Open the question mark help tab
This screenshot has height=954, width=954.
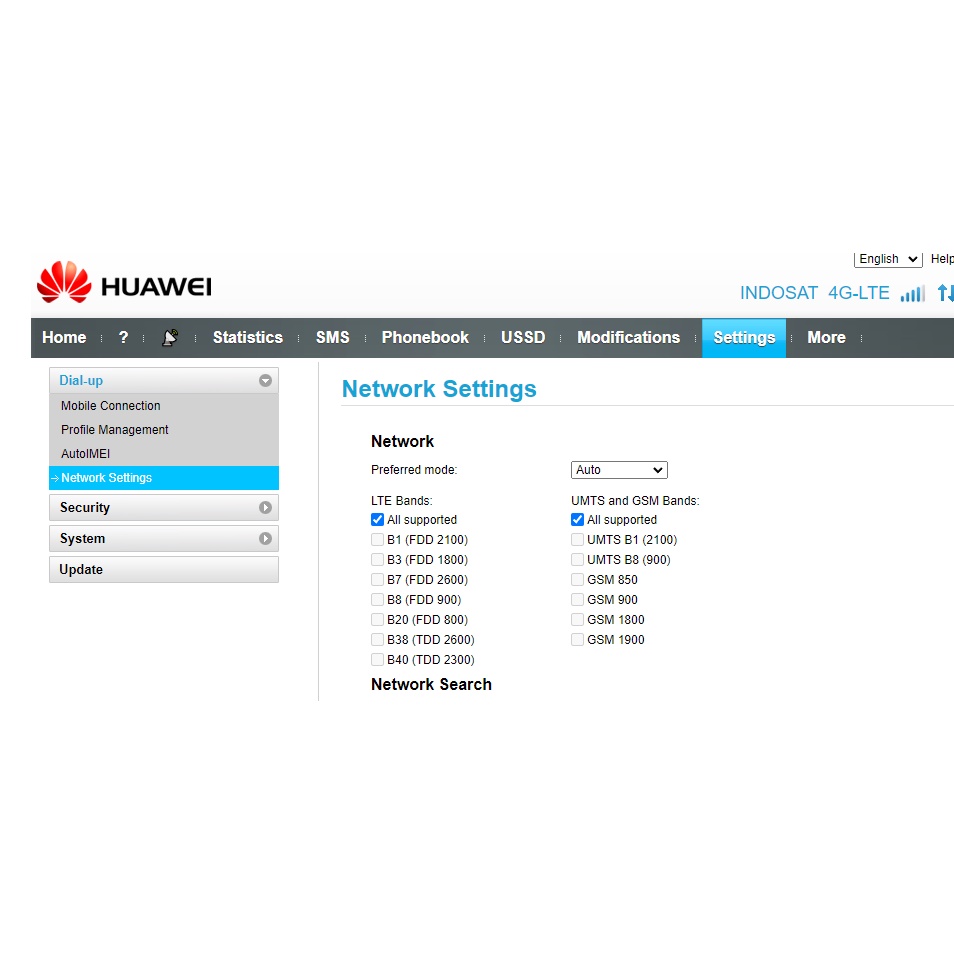[123, 338]
